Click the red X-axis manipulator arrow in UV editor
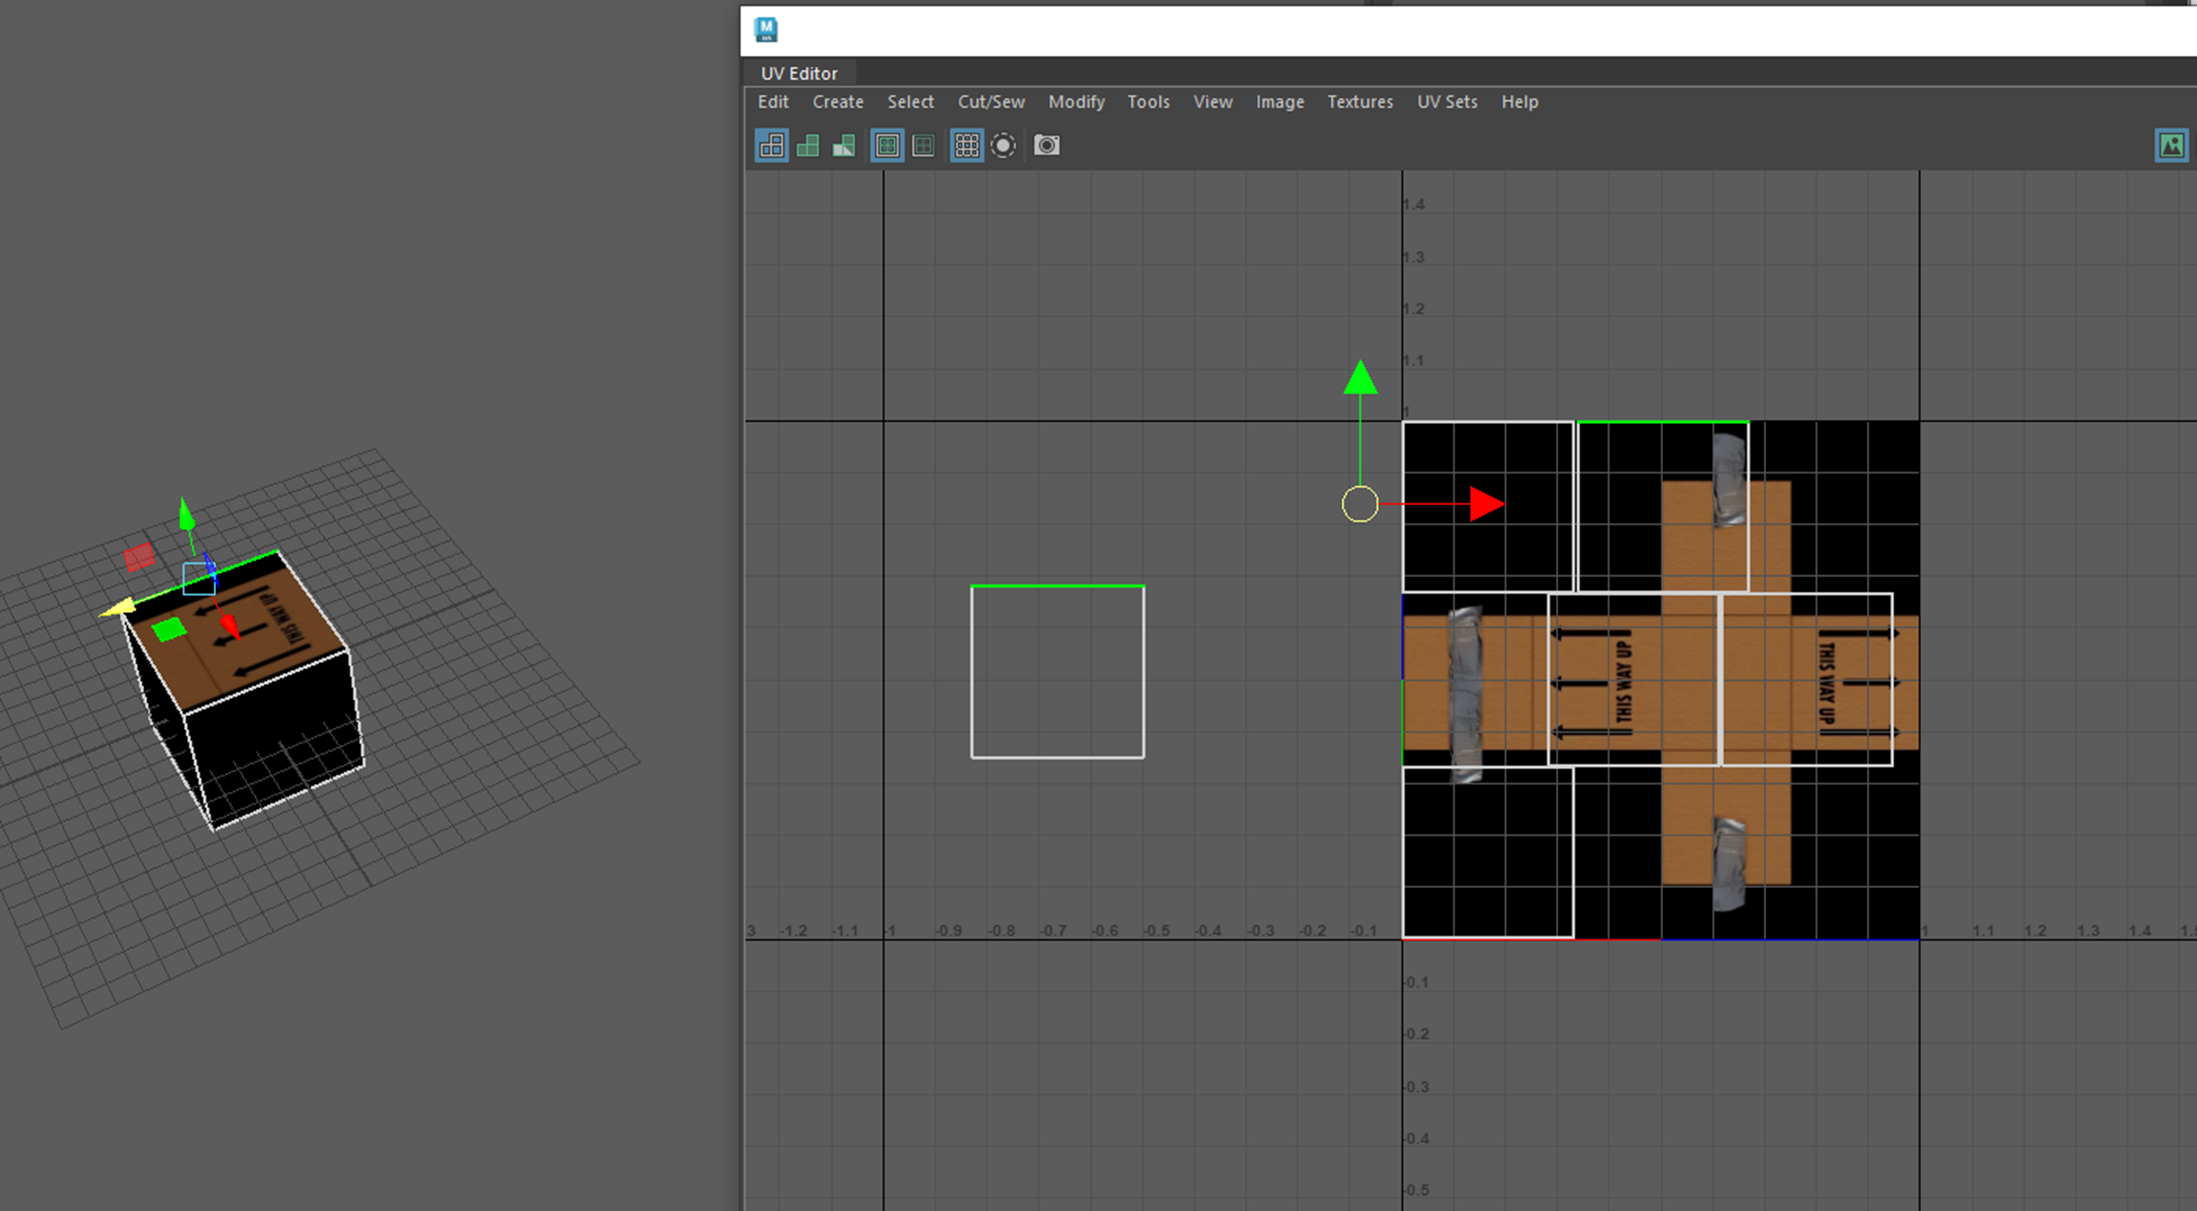2197x1211 pixels. (1486, 504)
